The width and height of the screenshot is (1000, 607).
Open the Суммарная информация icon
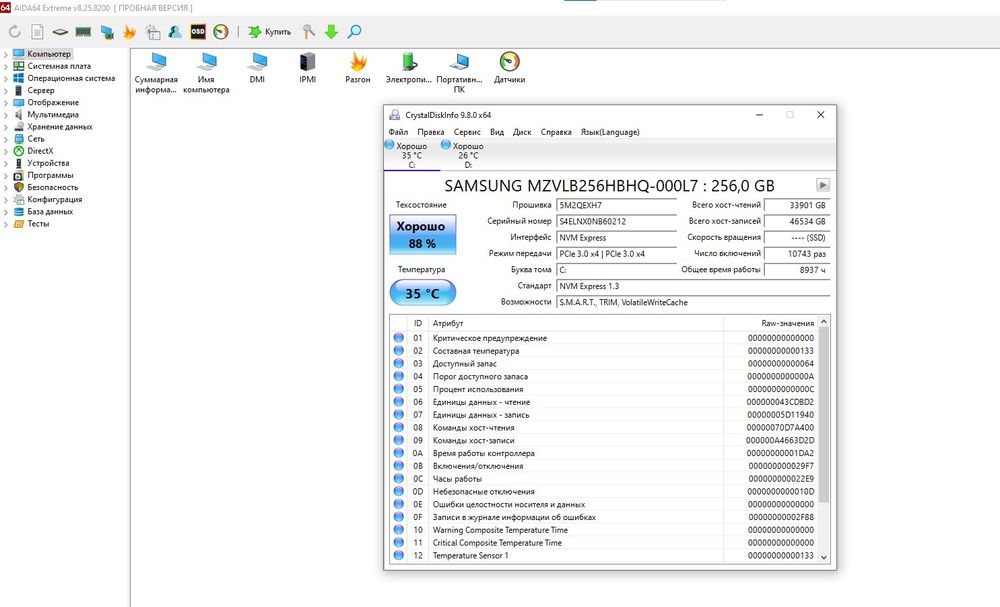156,73
